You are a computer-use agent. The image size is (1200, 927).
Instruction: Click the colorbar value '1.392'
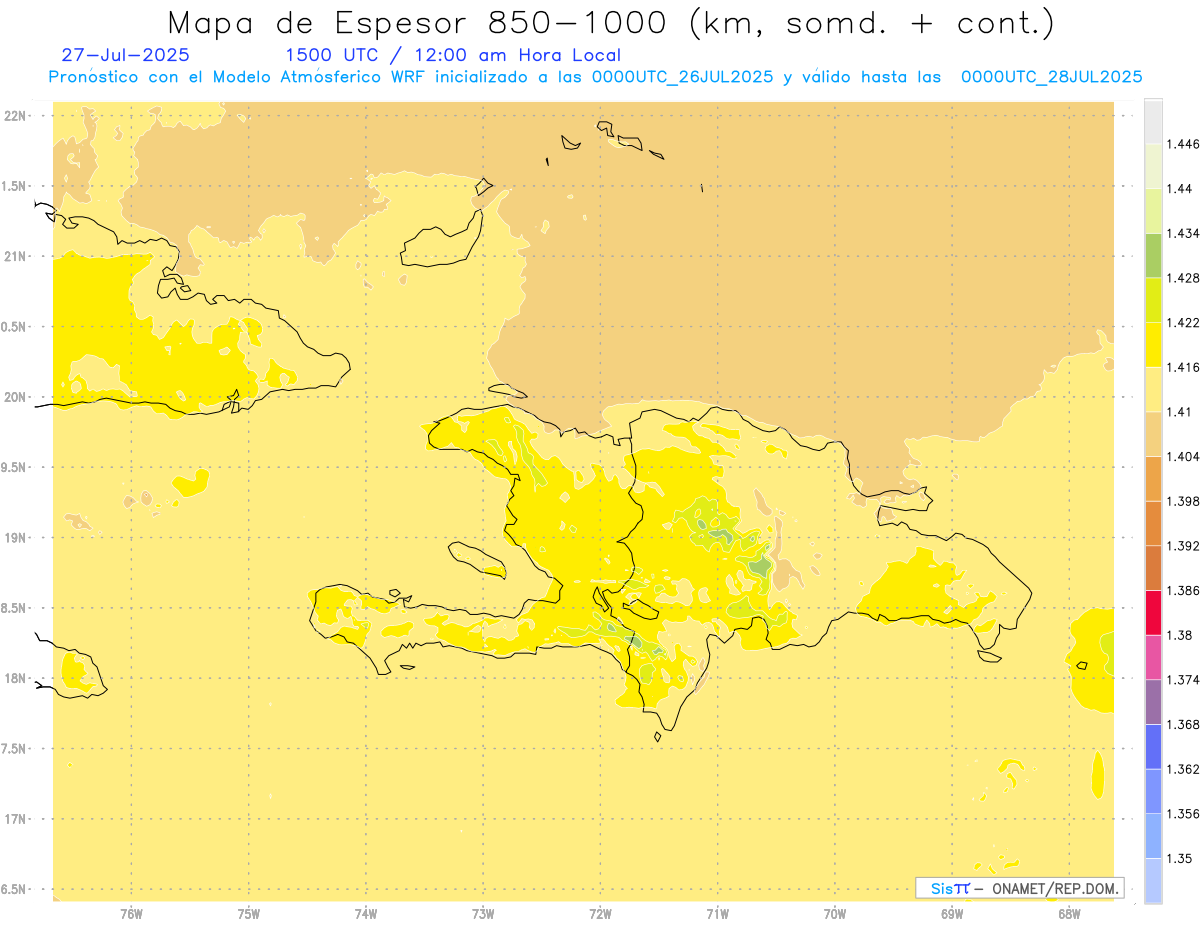(x=1185, y=546)
